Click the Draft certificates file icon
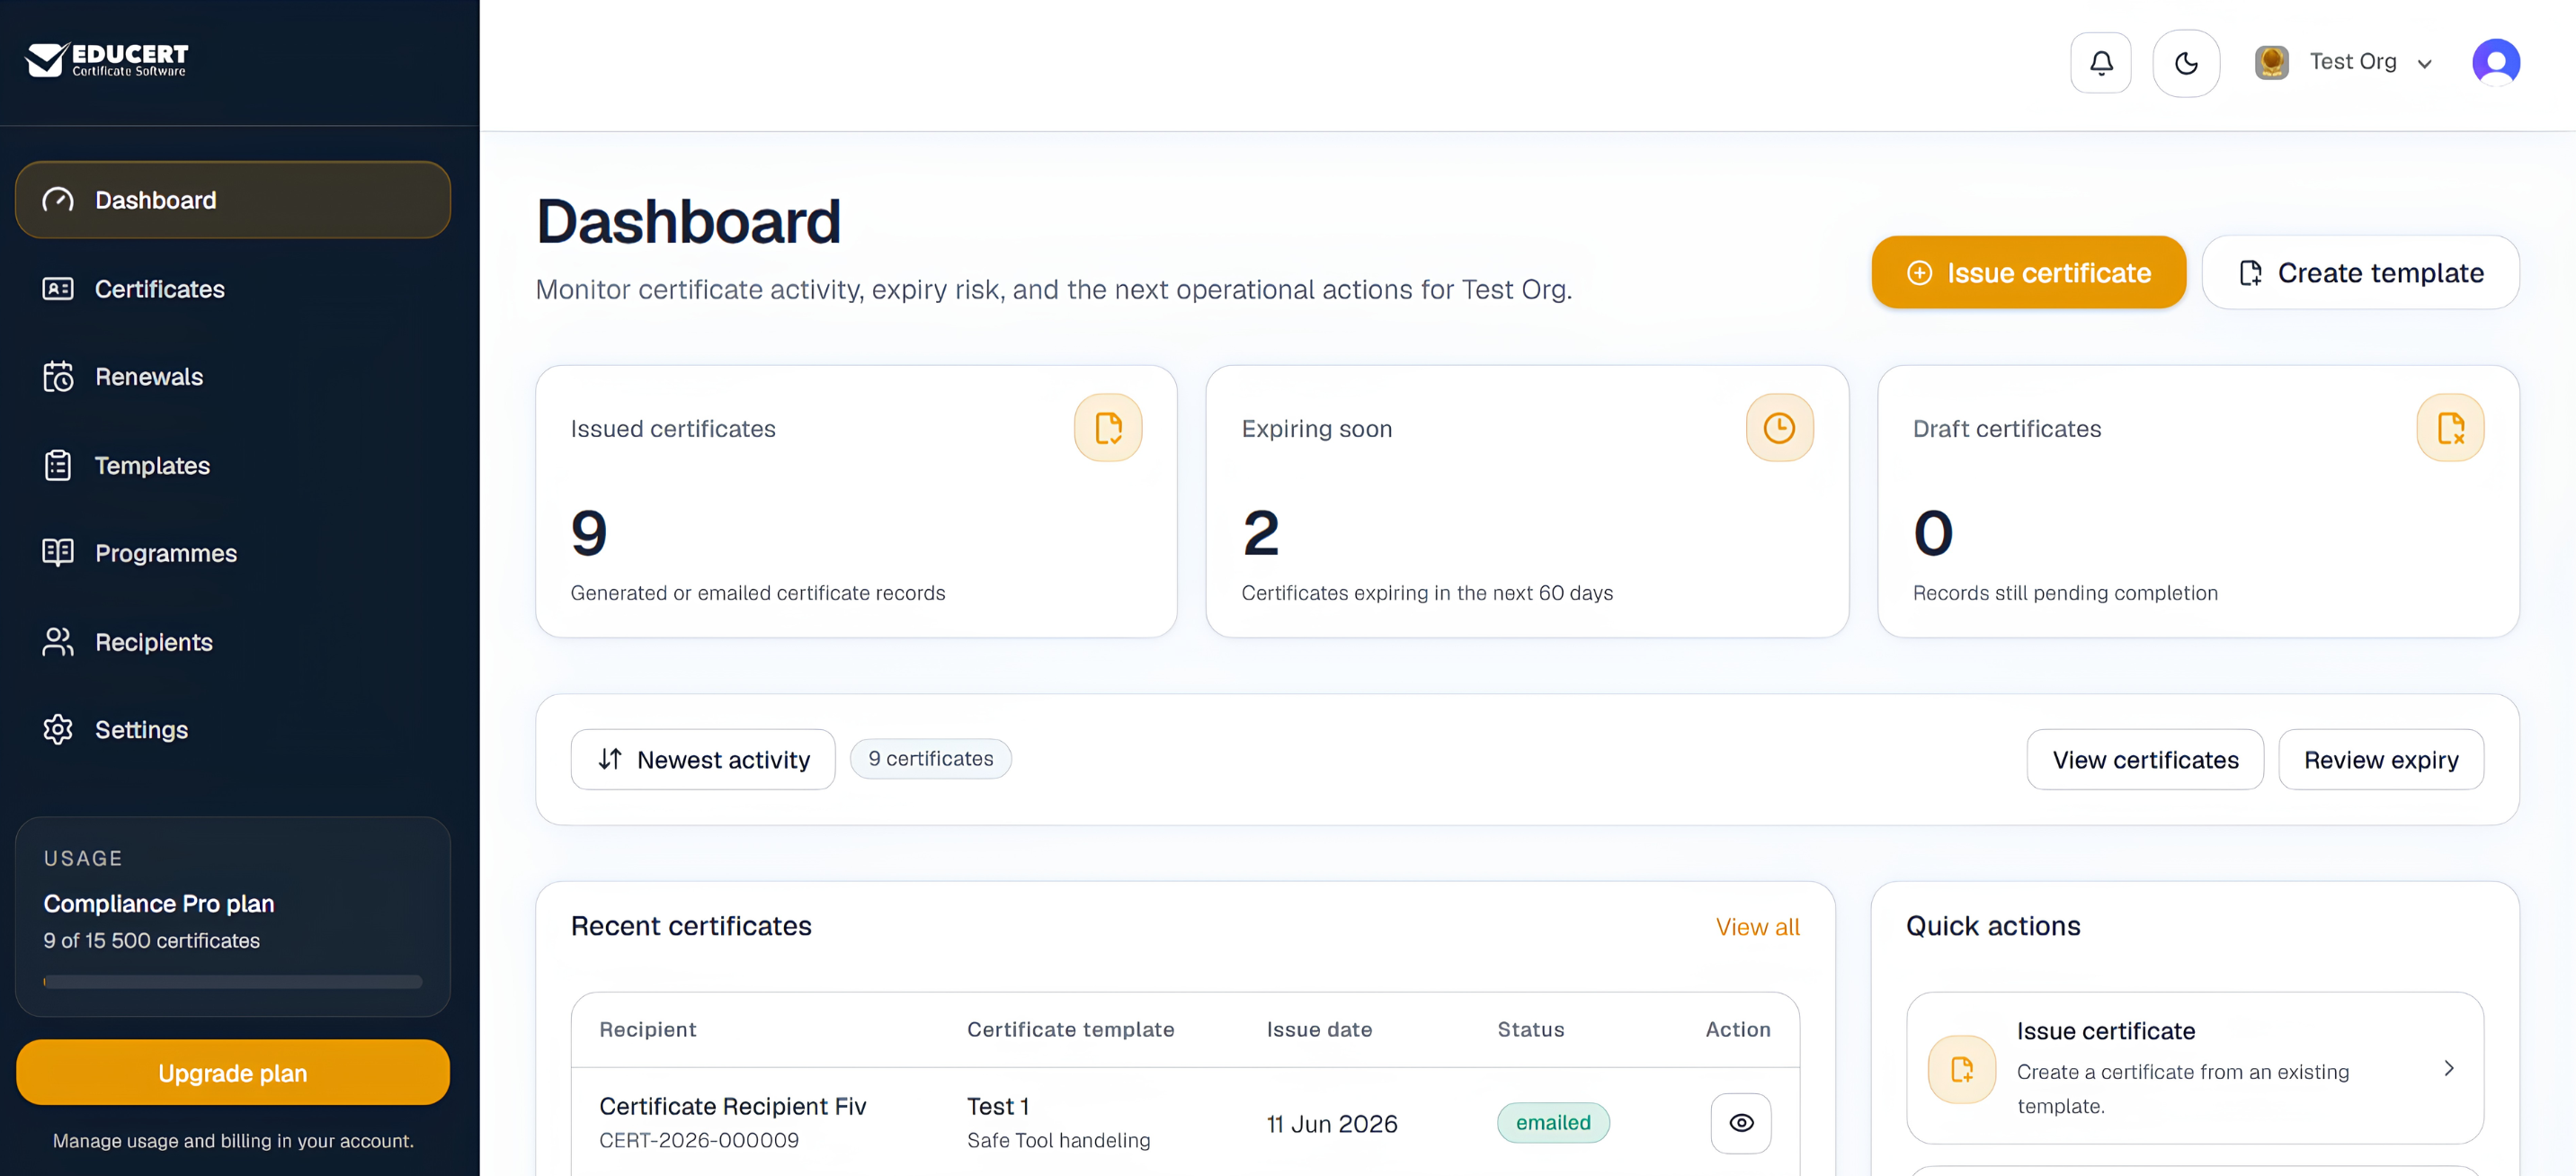Viewport: 2576px width, 1176px height. pyautogui.click(x=2450, y=428)
